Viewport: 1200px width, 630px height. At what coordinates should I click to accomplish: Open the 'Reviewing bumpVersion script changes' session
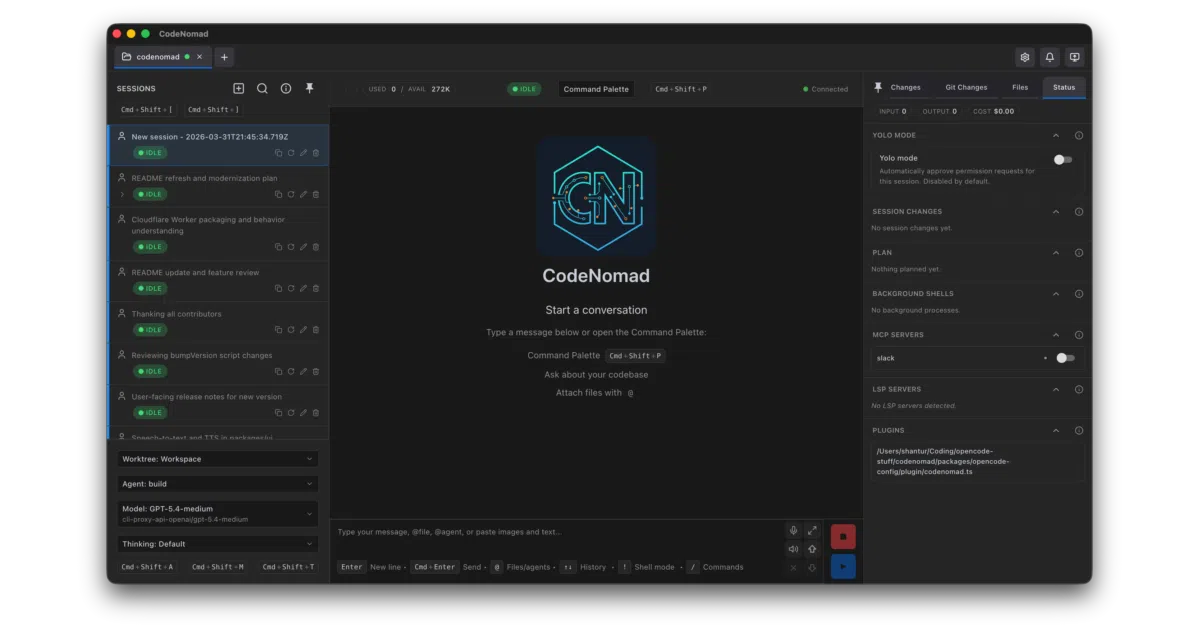(218, 363)
